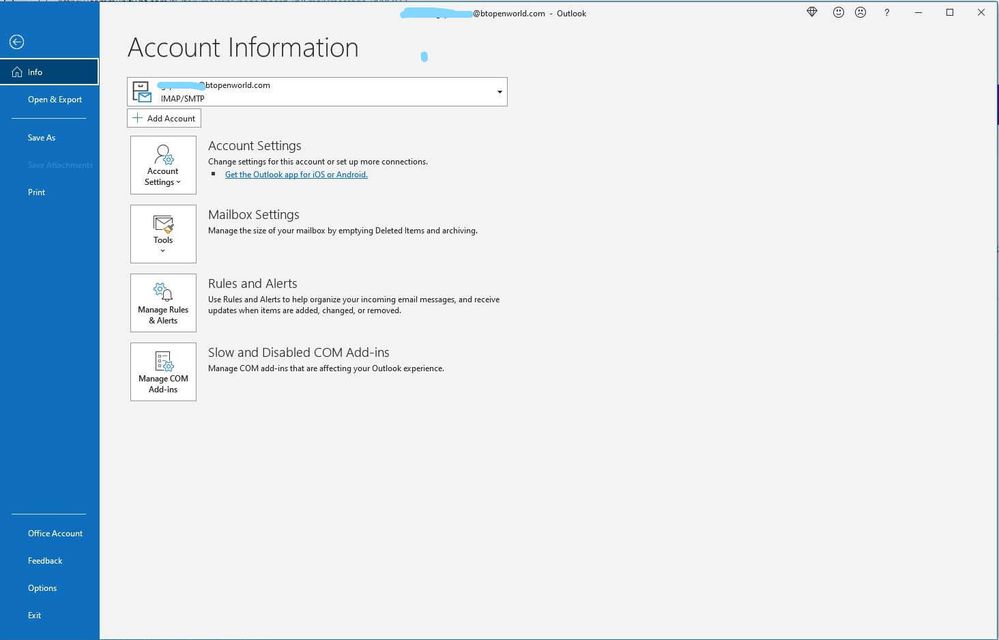
Task: Click the Add Account button
Action: coord(164,118)
